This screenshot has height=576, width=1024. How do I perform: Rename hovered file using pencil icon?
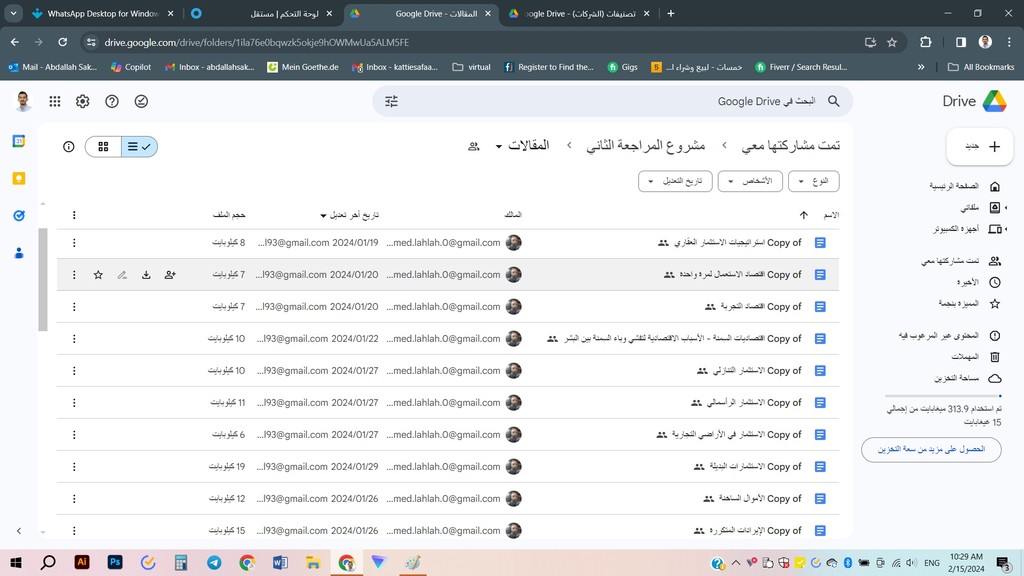(x=122, y=275)
